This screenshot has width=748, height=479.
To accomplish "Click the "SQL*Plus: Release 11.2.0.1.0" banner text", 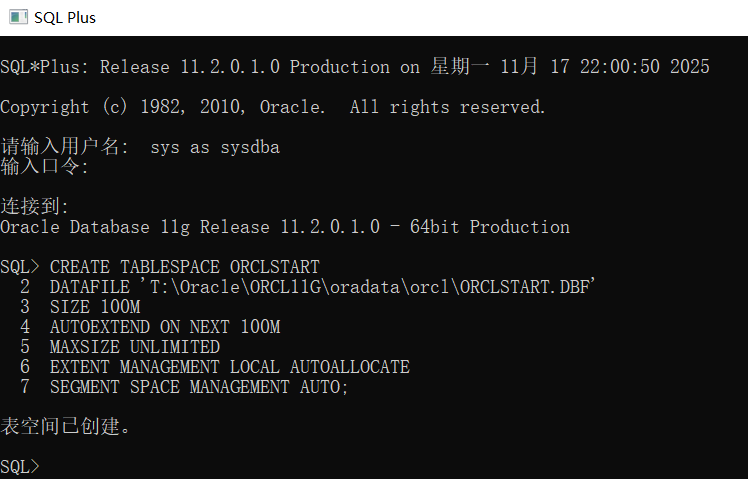I will point(140,67).
